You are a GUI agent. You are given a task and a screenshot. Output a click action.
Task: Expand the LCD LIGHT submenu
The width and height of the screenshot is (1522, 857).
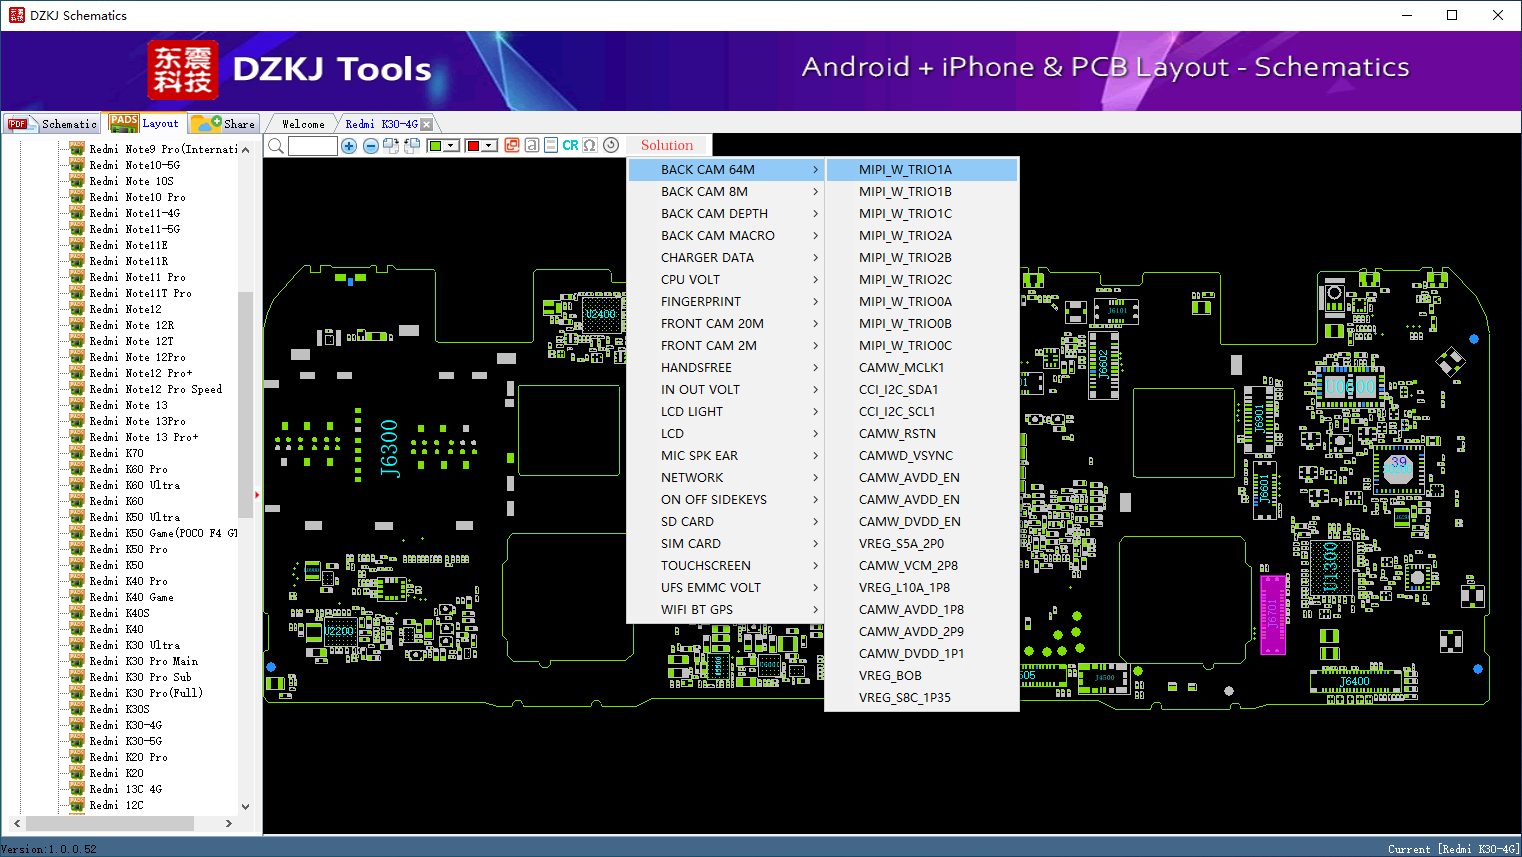coord(725,412)
